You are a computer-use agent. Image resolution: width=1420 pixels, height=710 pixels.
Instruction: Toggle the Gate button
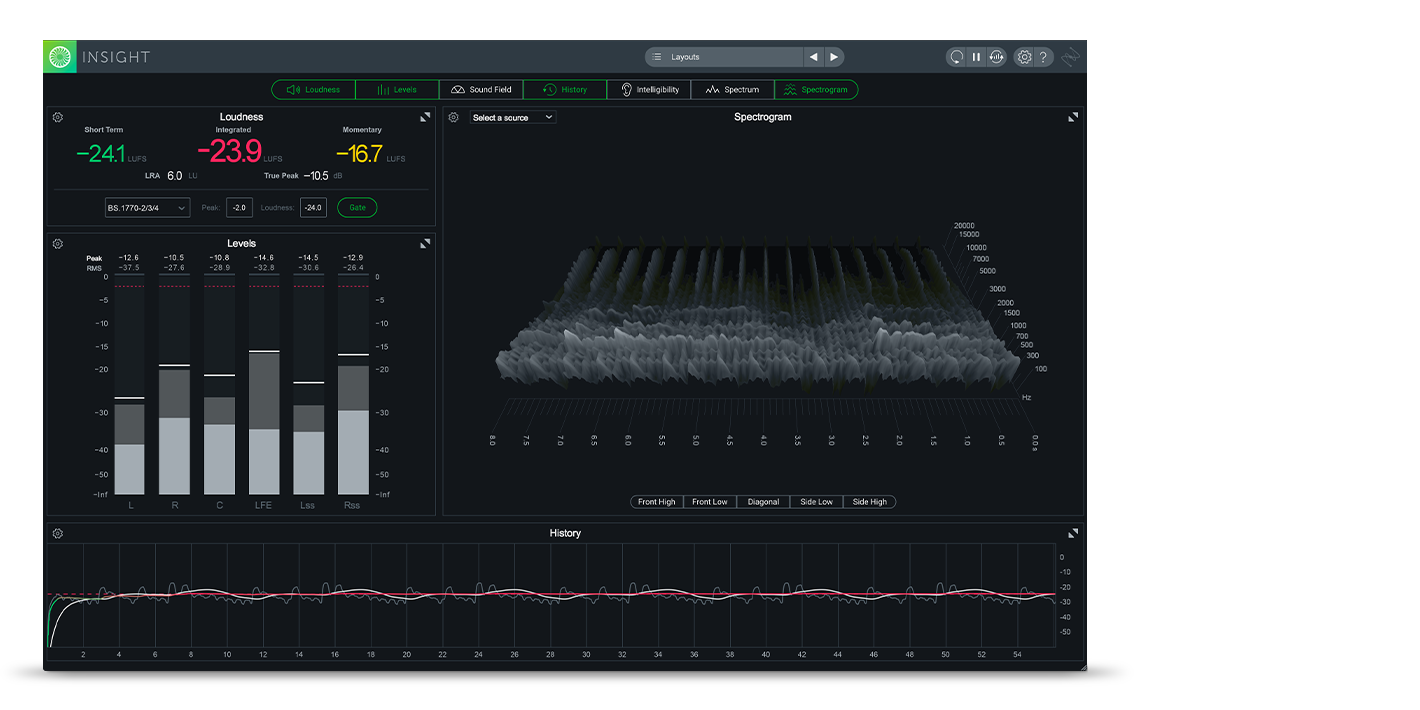tap(357, 208)
